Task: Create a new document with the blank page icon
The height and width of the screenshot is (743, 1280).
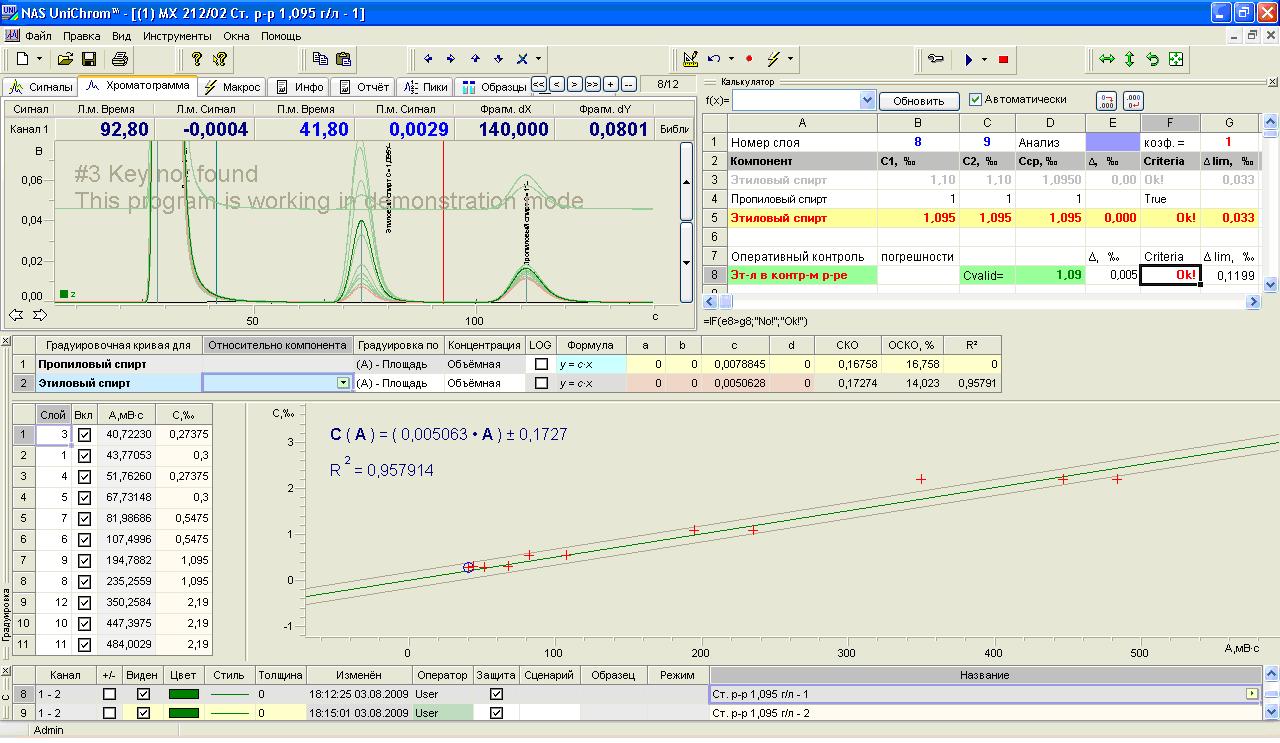Action: pyautogui.click(x=23, y=59)
